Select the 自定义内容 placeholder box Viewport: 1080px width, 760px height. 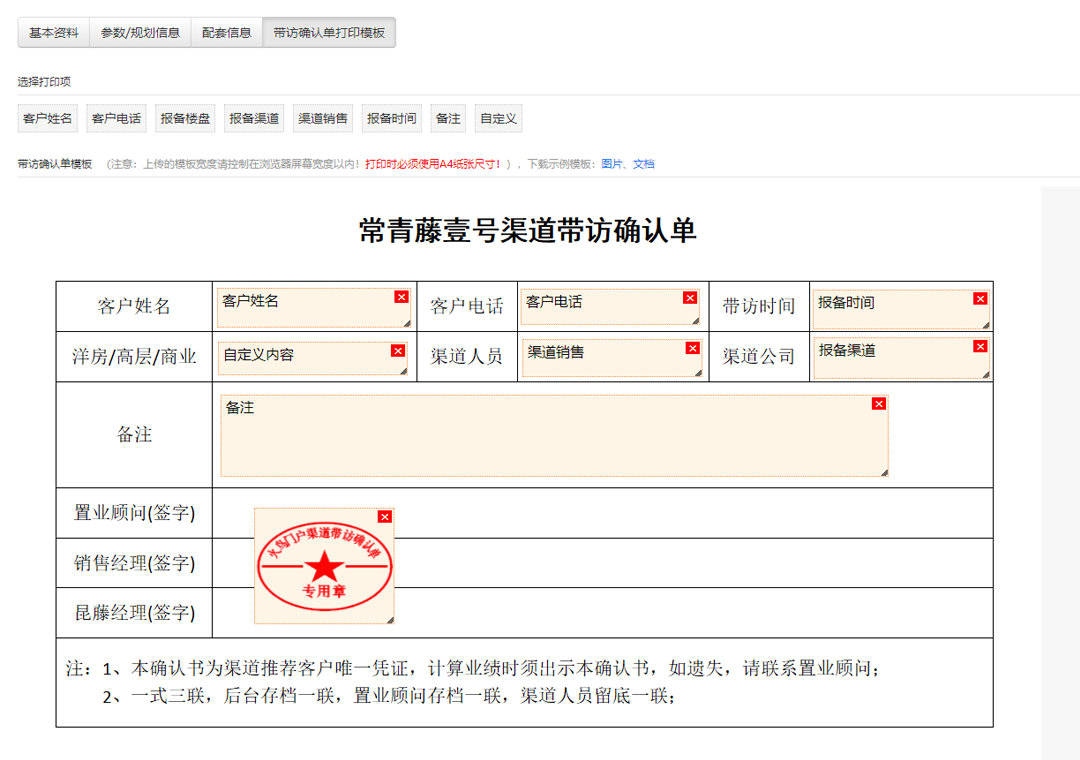(x=312, y=358)
